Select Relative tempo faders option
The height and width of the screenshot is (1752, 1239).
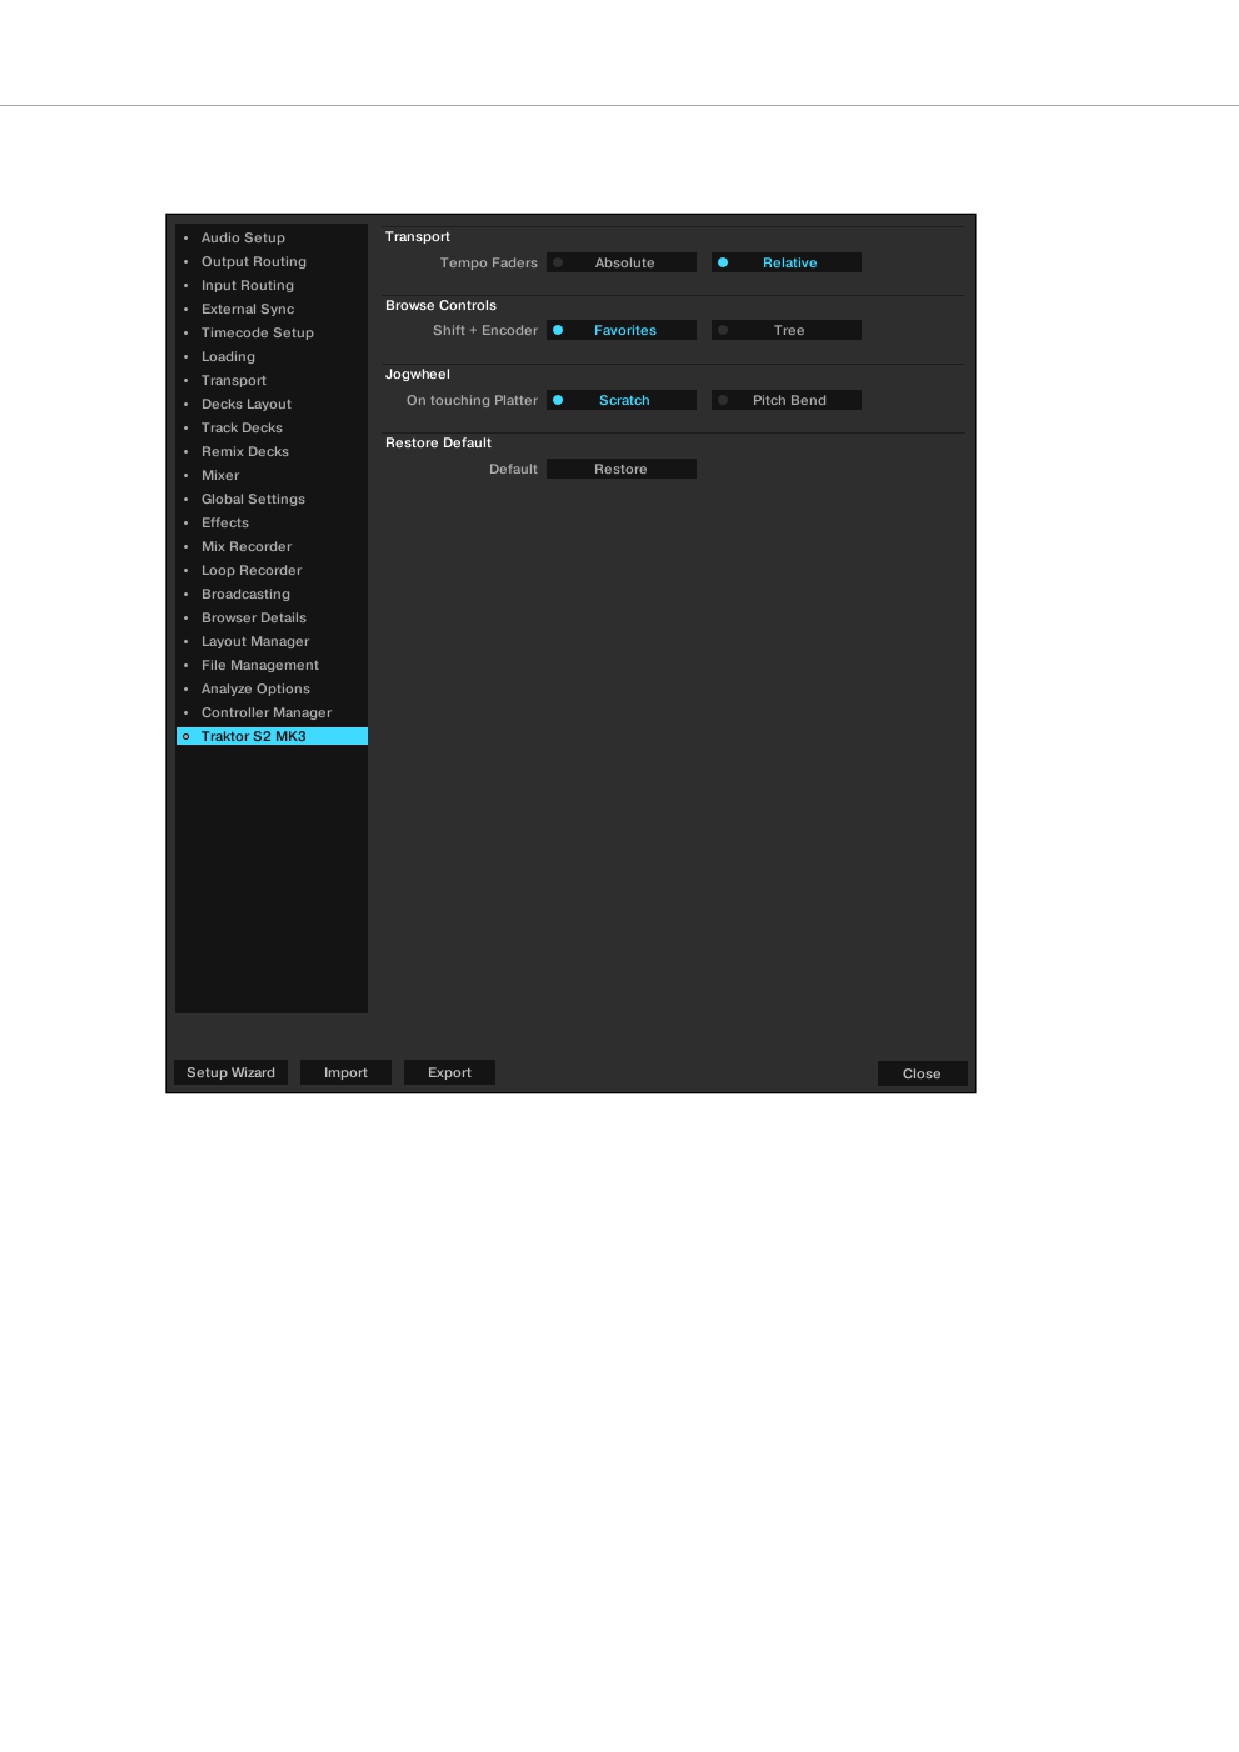coord(786,262)
